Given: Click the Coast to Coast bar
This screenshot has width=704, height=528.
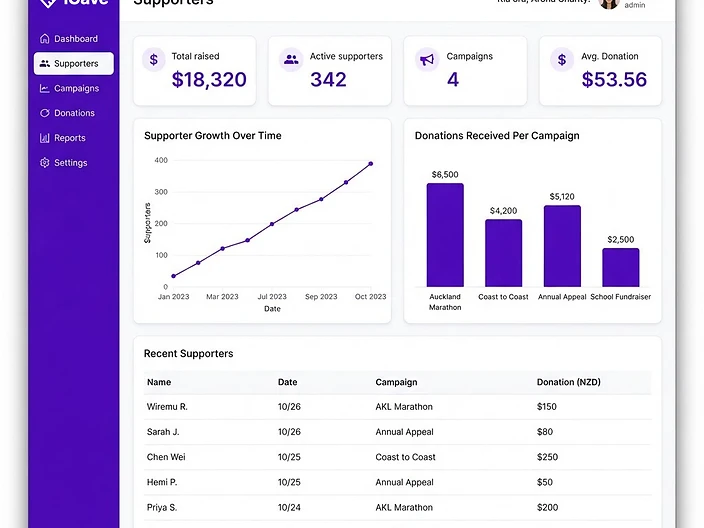Looking at the screenshot, I should 503,253.
